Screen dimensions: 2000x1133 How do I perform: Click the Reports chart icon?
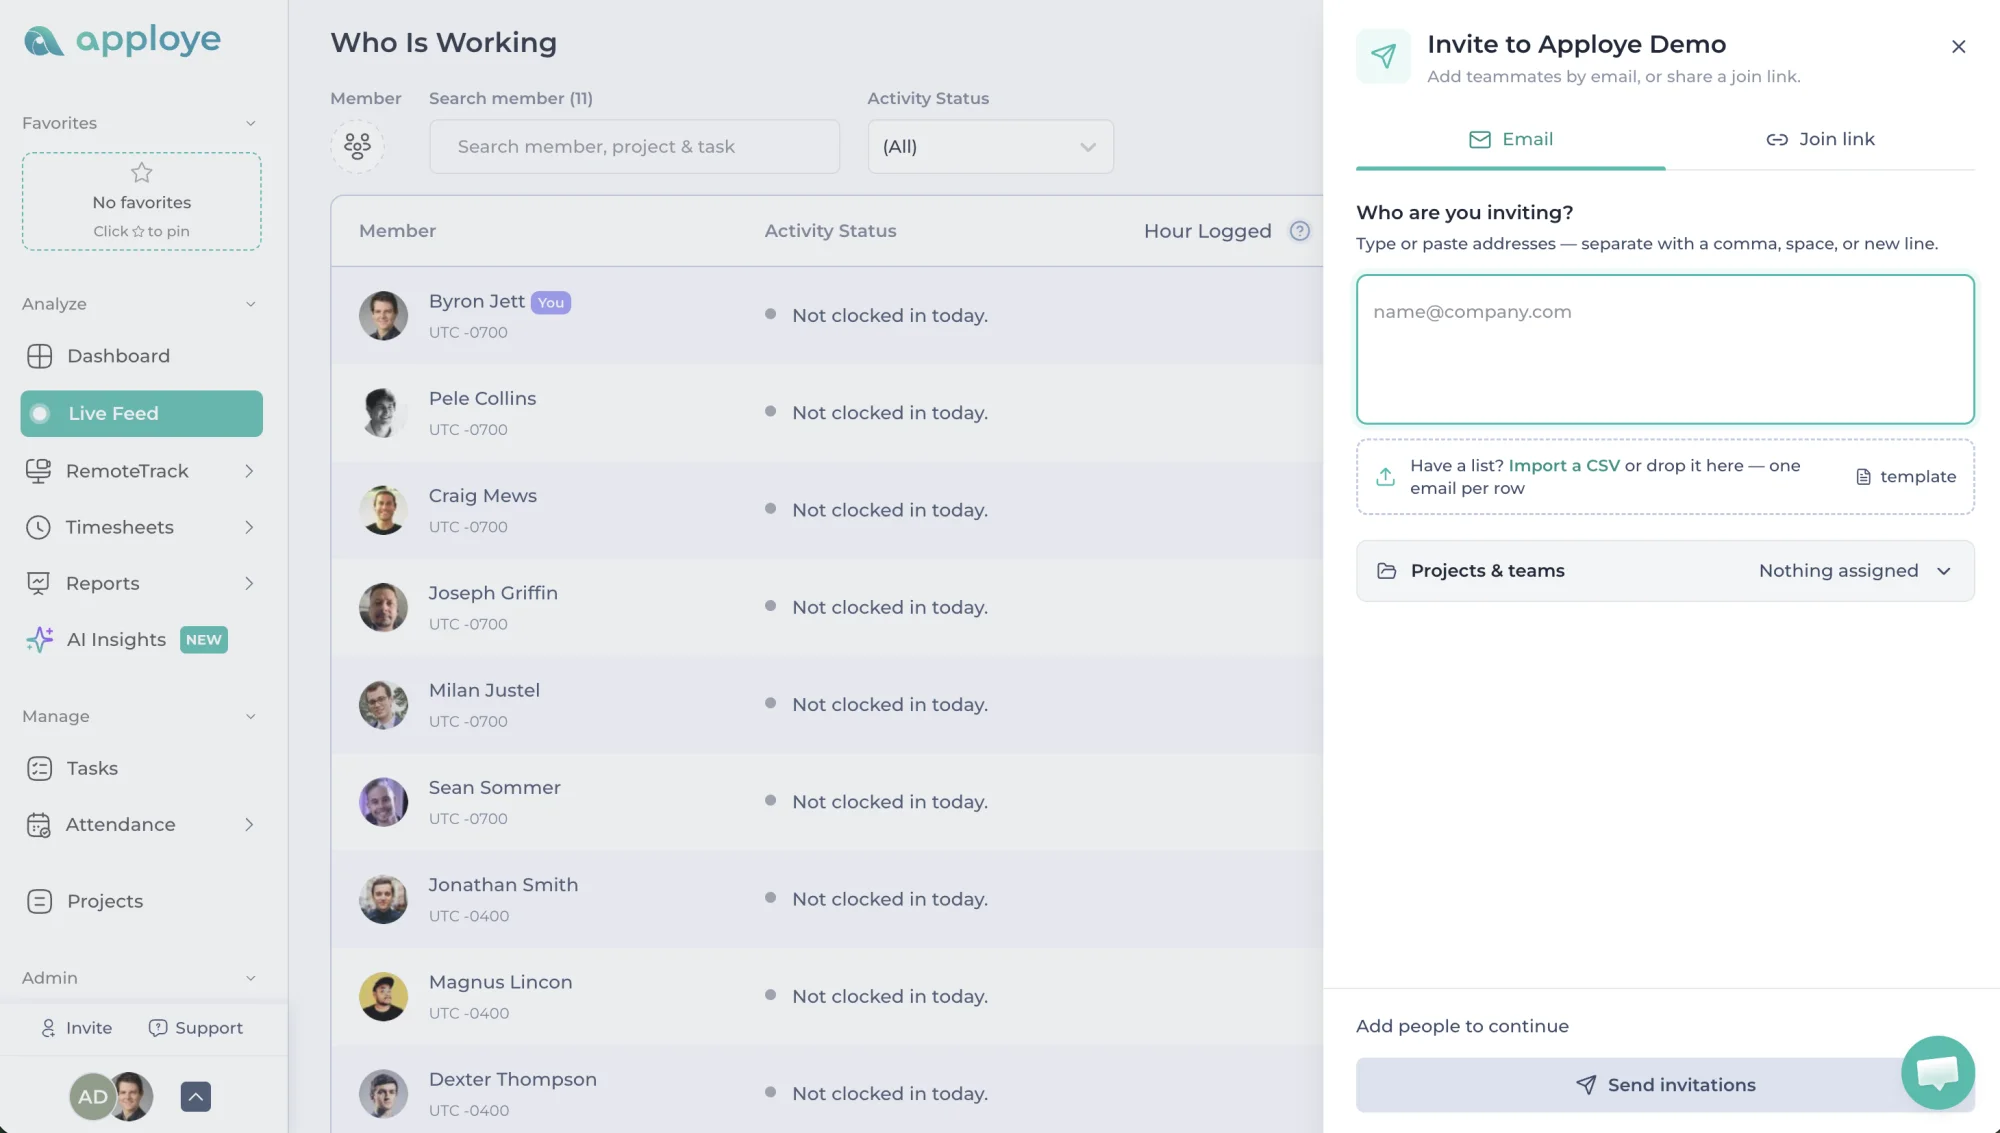[38, 583]
